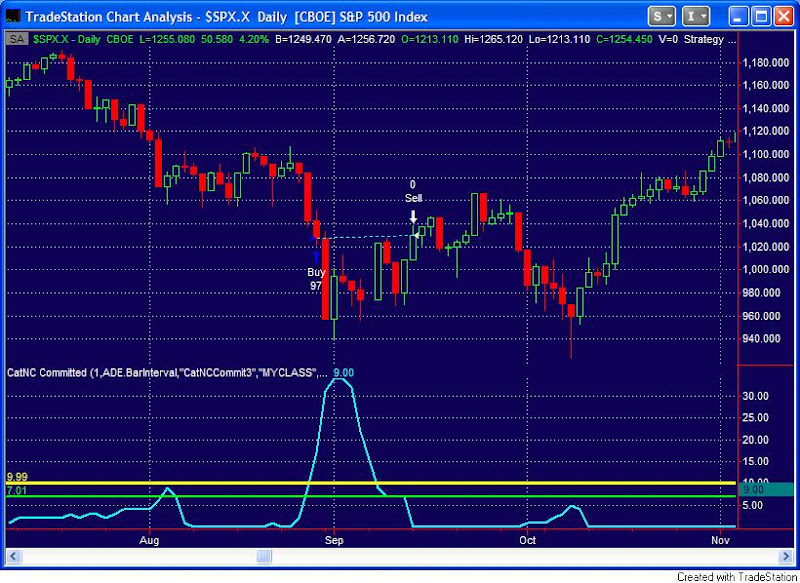Click the 1,000.000 price axis label

coord(766,270)
